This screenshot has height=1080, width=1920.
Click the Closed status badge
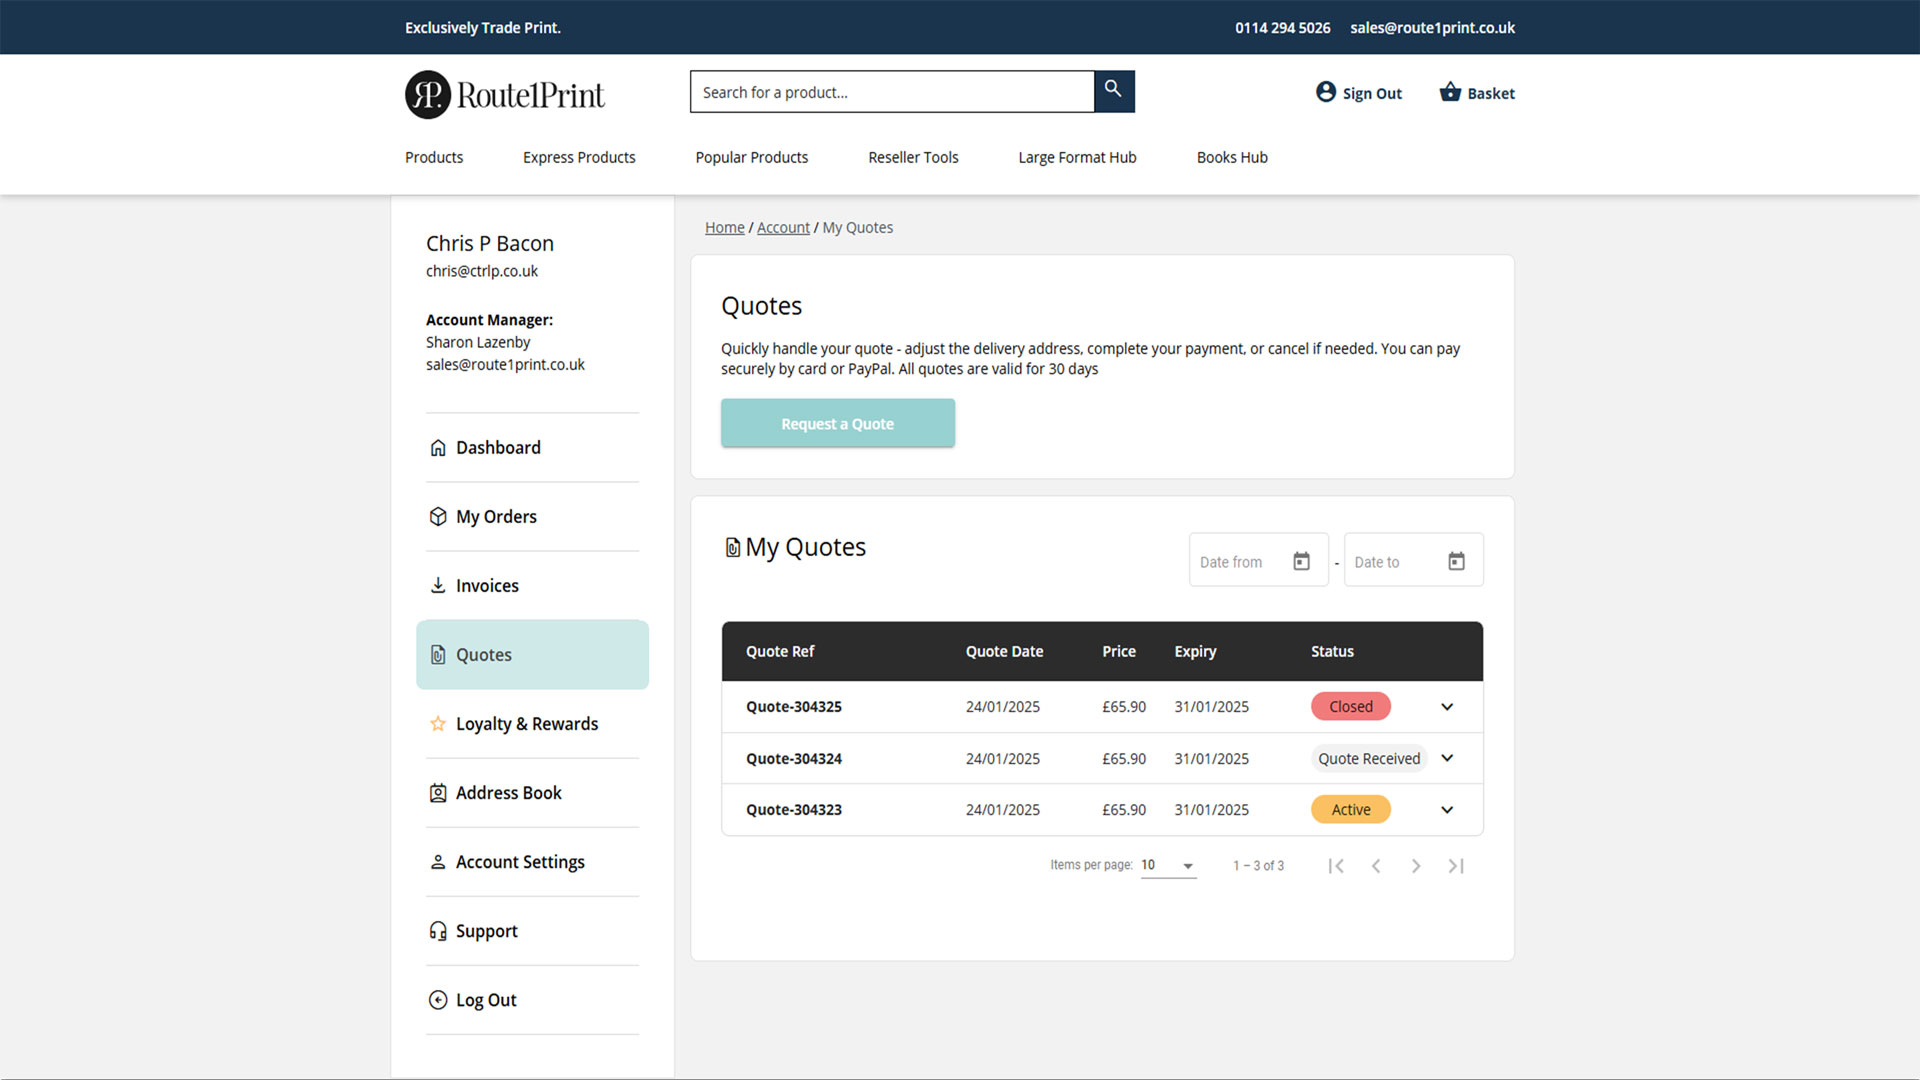pyautogui.click(x=1350, y=706)
